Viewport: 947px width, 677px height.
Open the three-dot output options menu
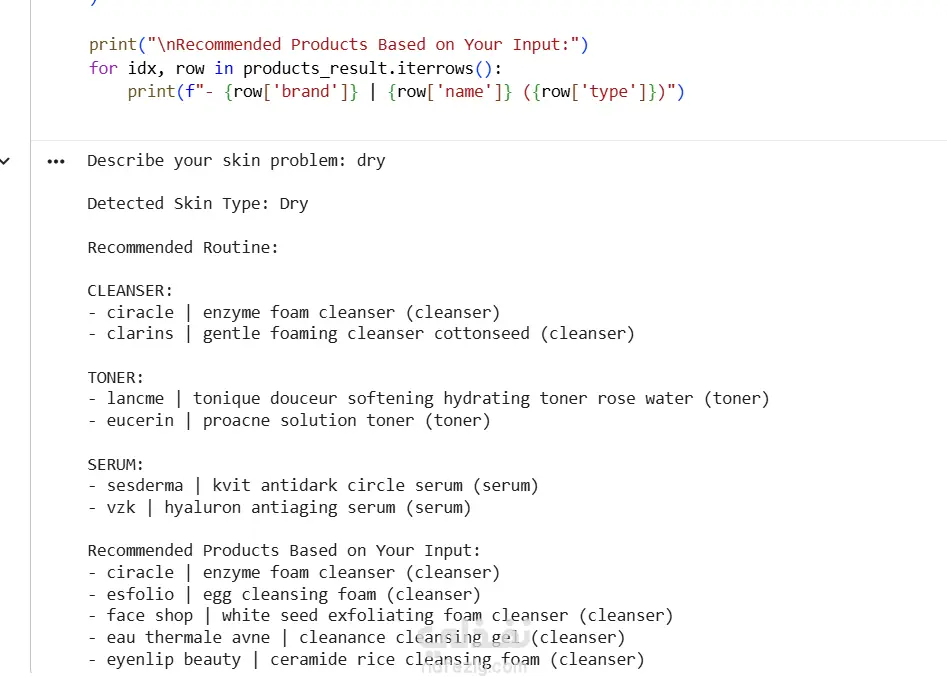(56, 161)
